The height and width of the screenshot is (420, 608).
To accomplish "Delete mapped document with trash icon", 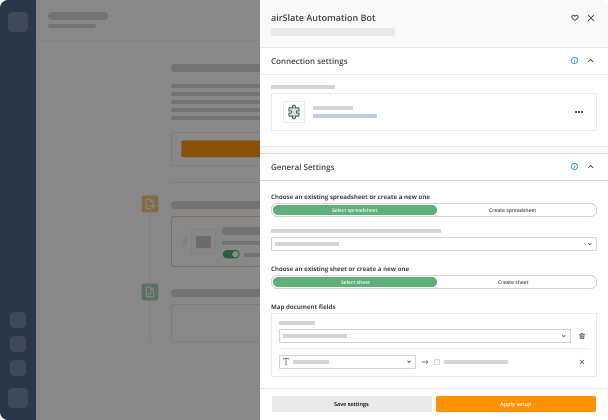I will click(582, 336).
